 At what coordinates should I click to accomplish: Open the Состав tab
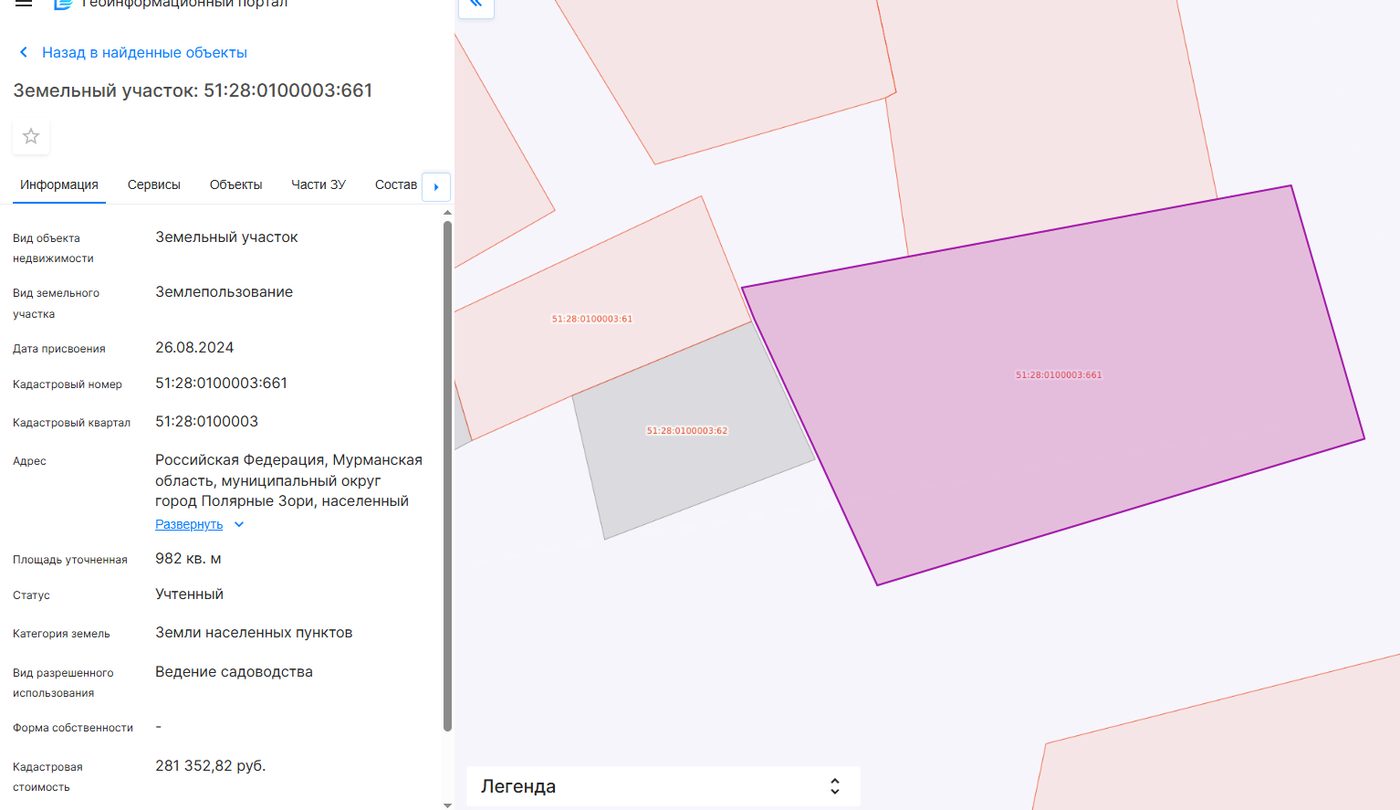click(x=396, y=185)
